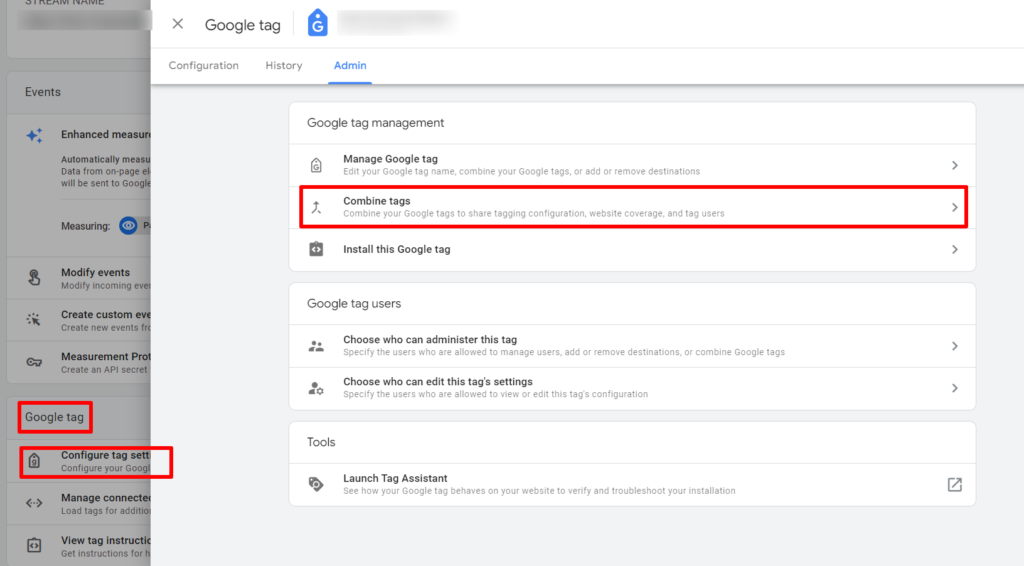Screen dimensions: 1024x566
Task: Expand Combine tags chevron arrow
Action: 955,208
